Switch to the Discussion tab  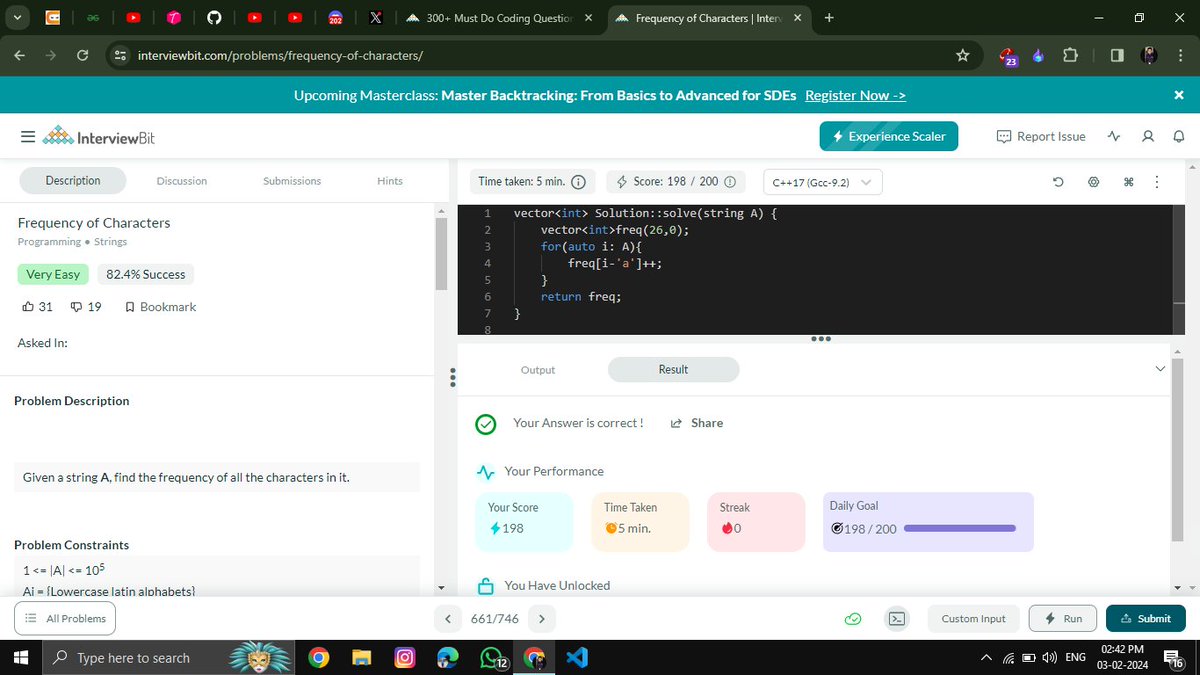tap(182, 181)
